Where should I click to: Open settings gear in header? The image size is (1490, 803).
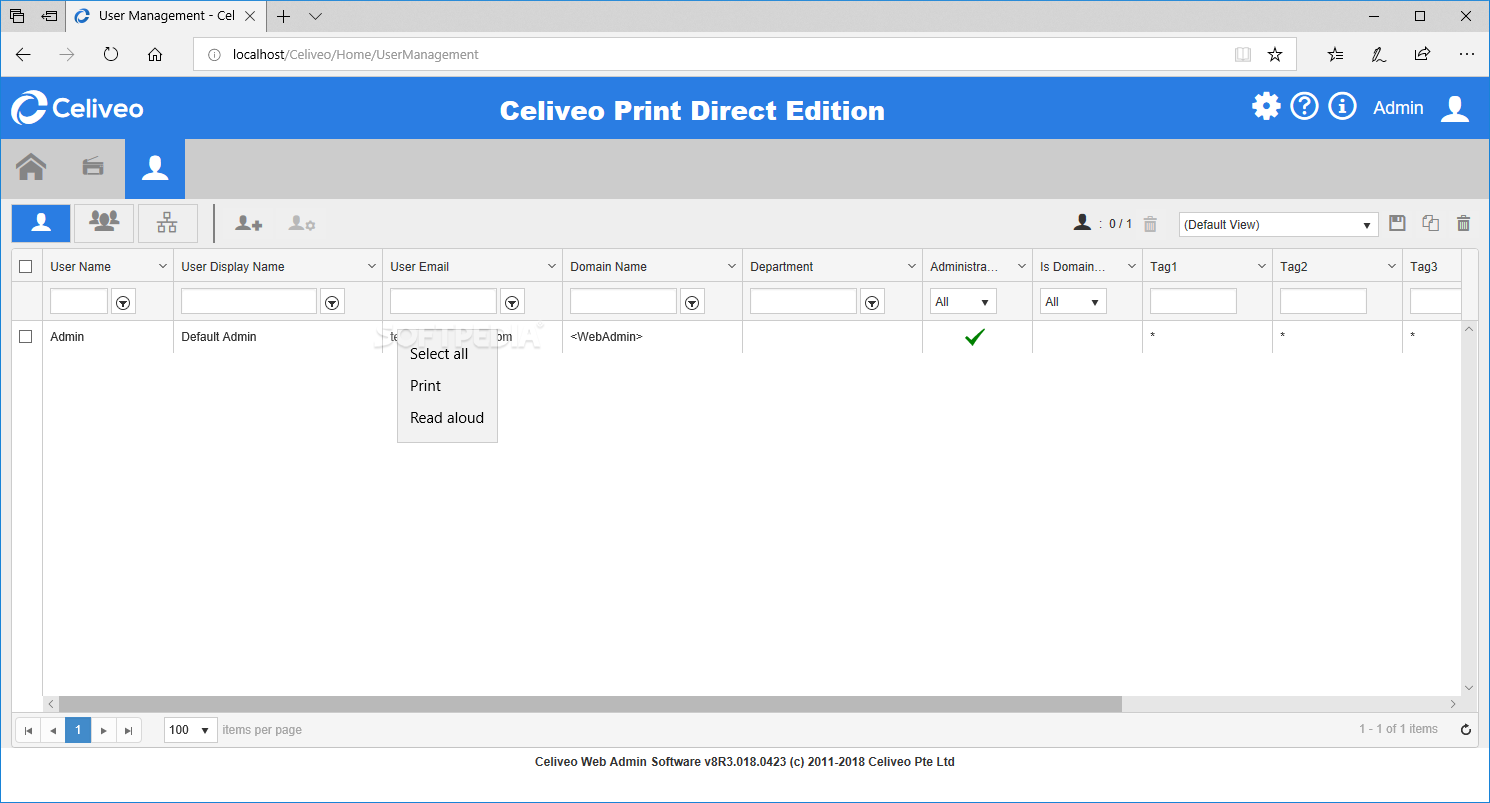point(1266,107)
